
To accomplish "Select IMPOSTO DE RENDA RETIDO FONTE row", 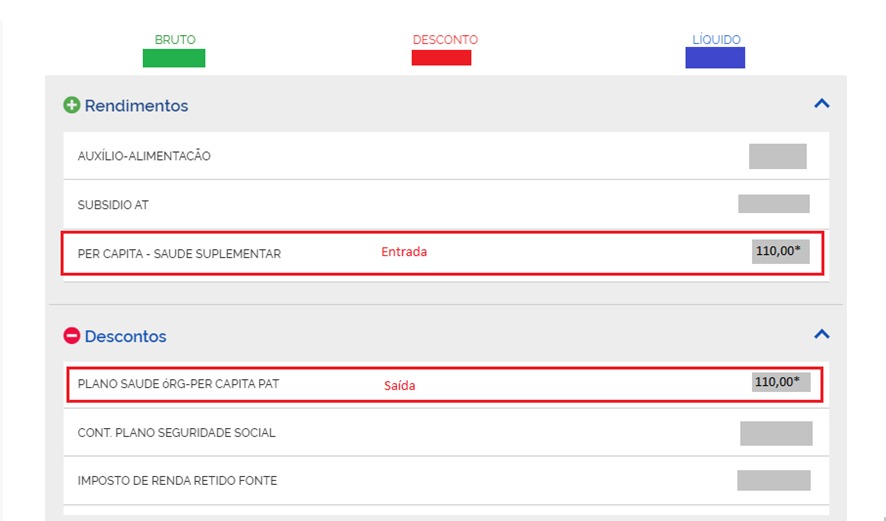I will click(x=177, y=481).
